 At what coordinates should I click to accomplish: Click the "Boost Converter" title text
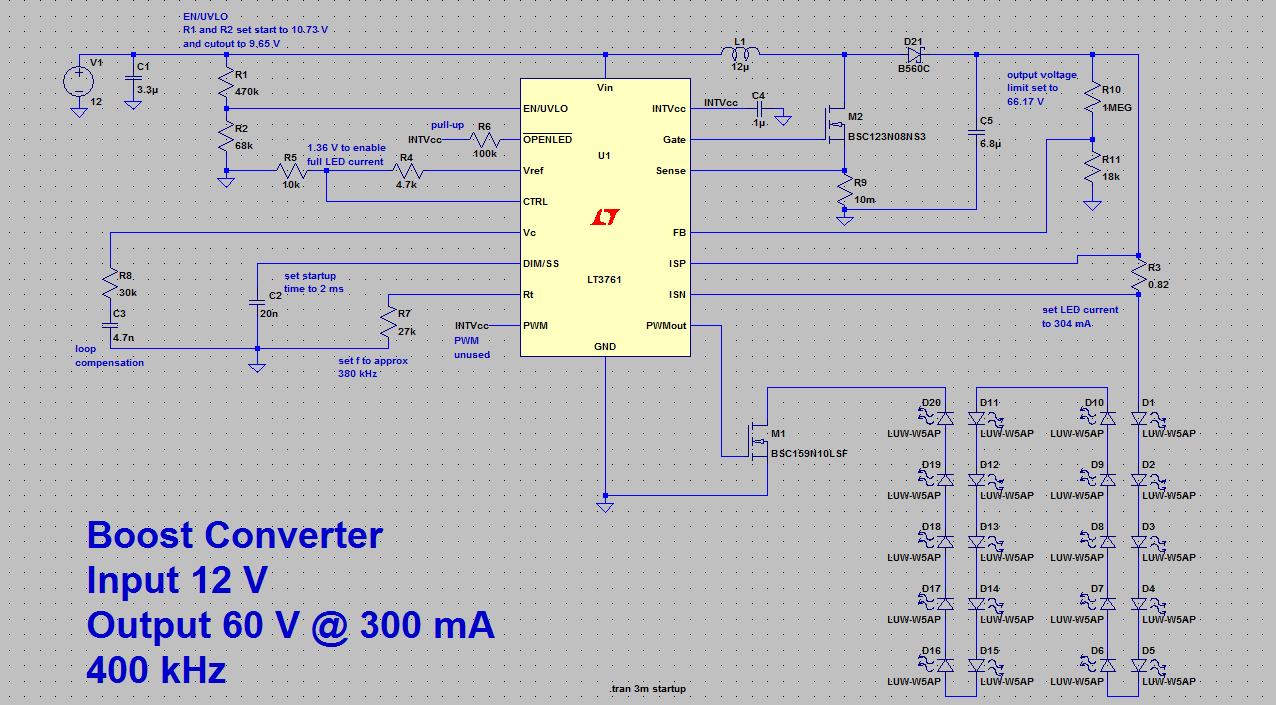tap(235, 536)
